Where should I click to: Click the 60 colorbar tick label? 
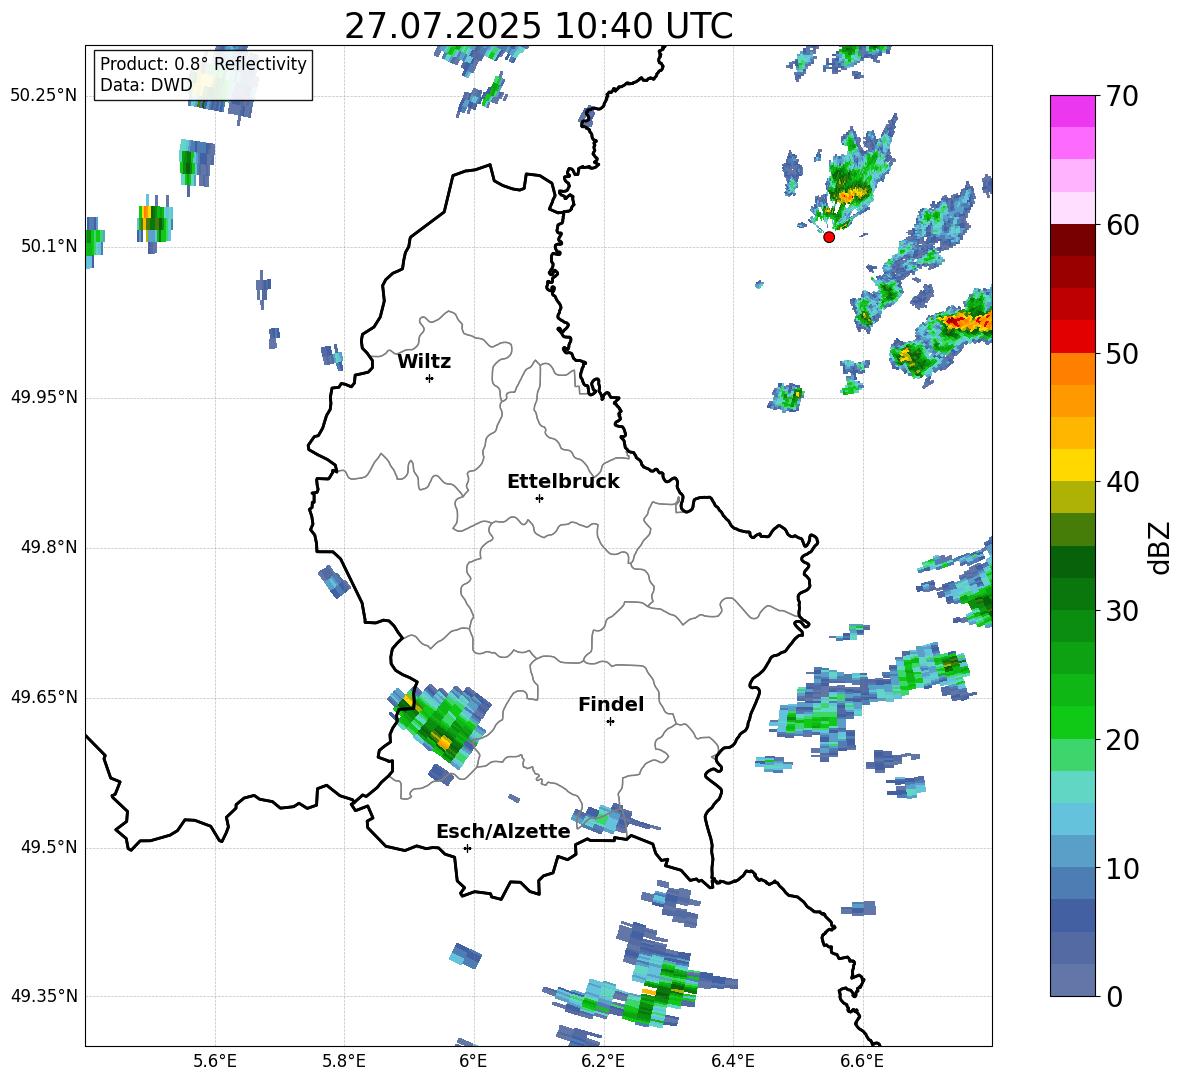click(x=1122, y=225)
